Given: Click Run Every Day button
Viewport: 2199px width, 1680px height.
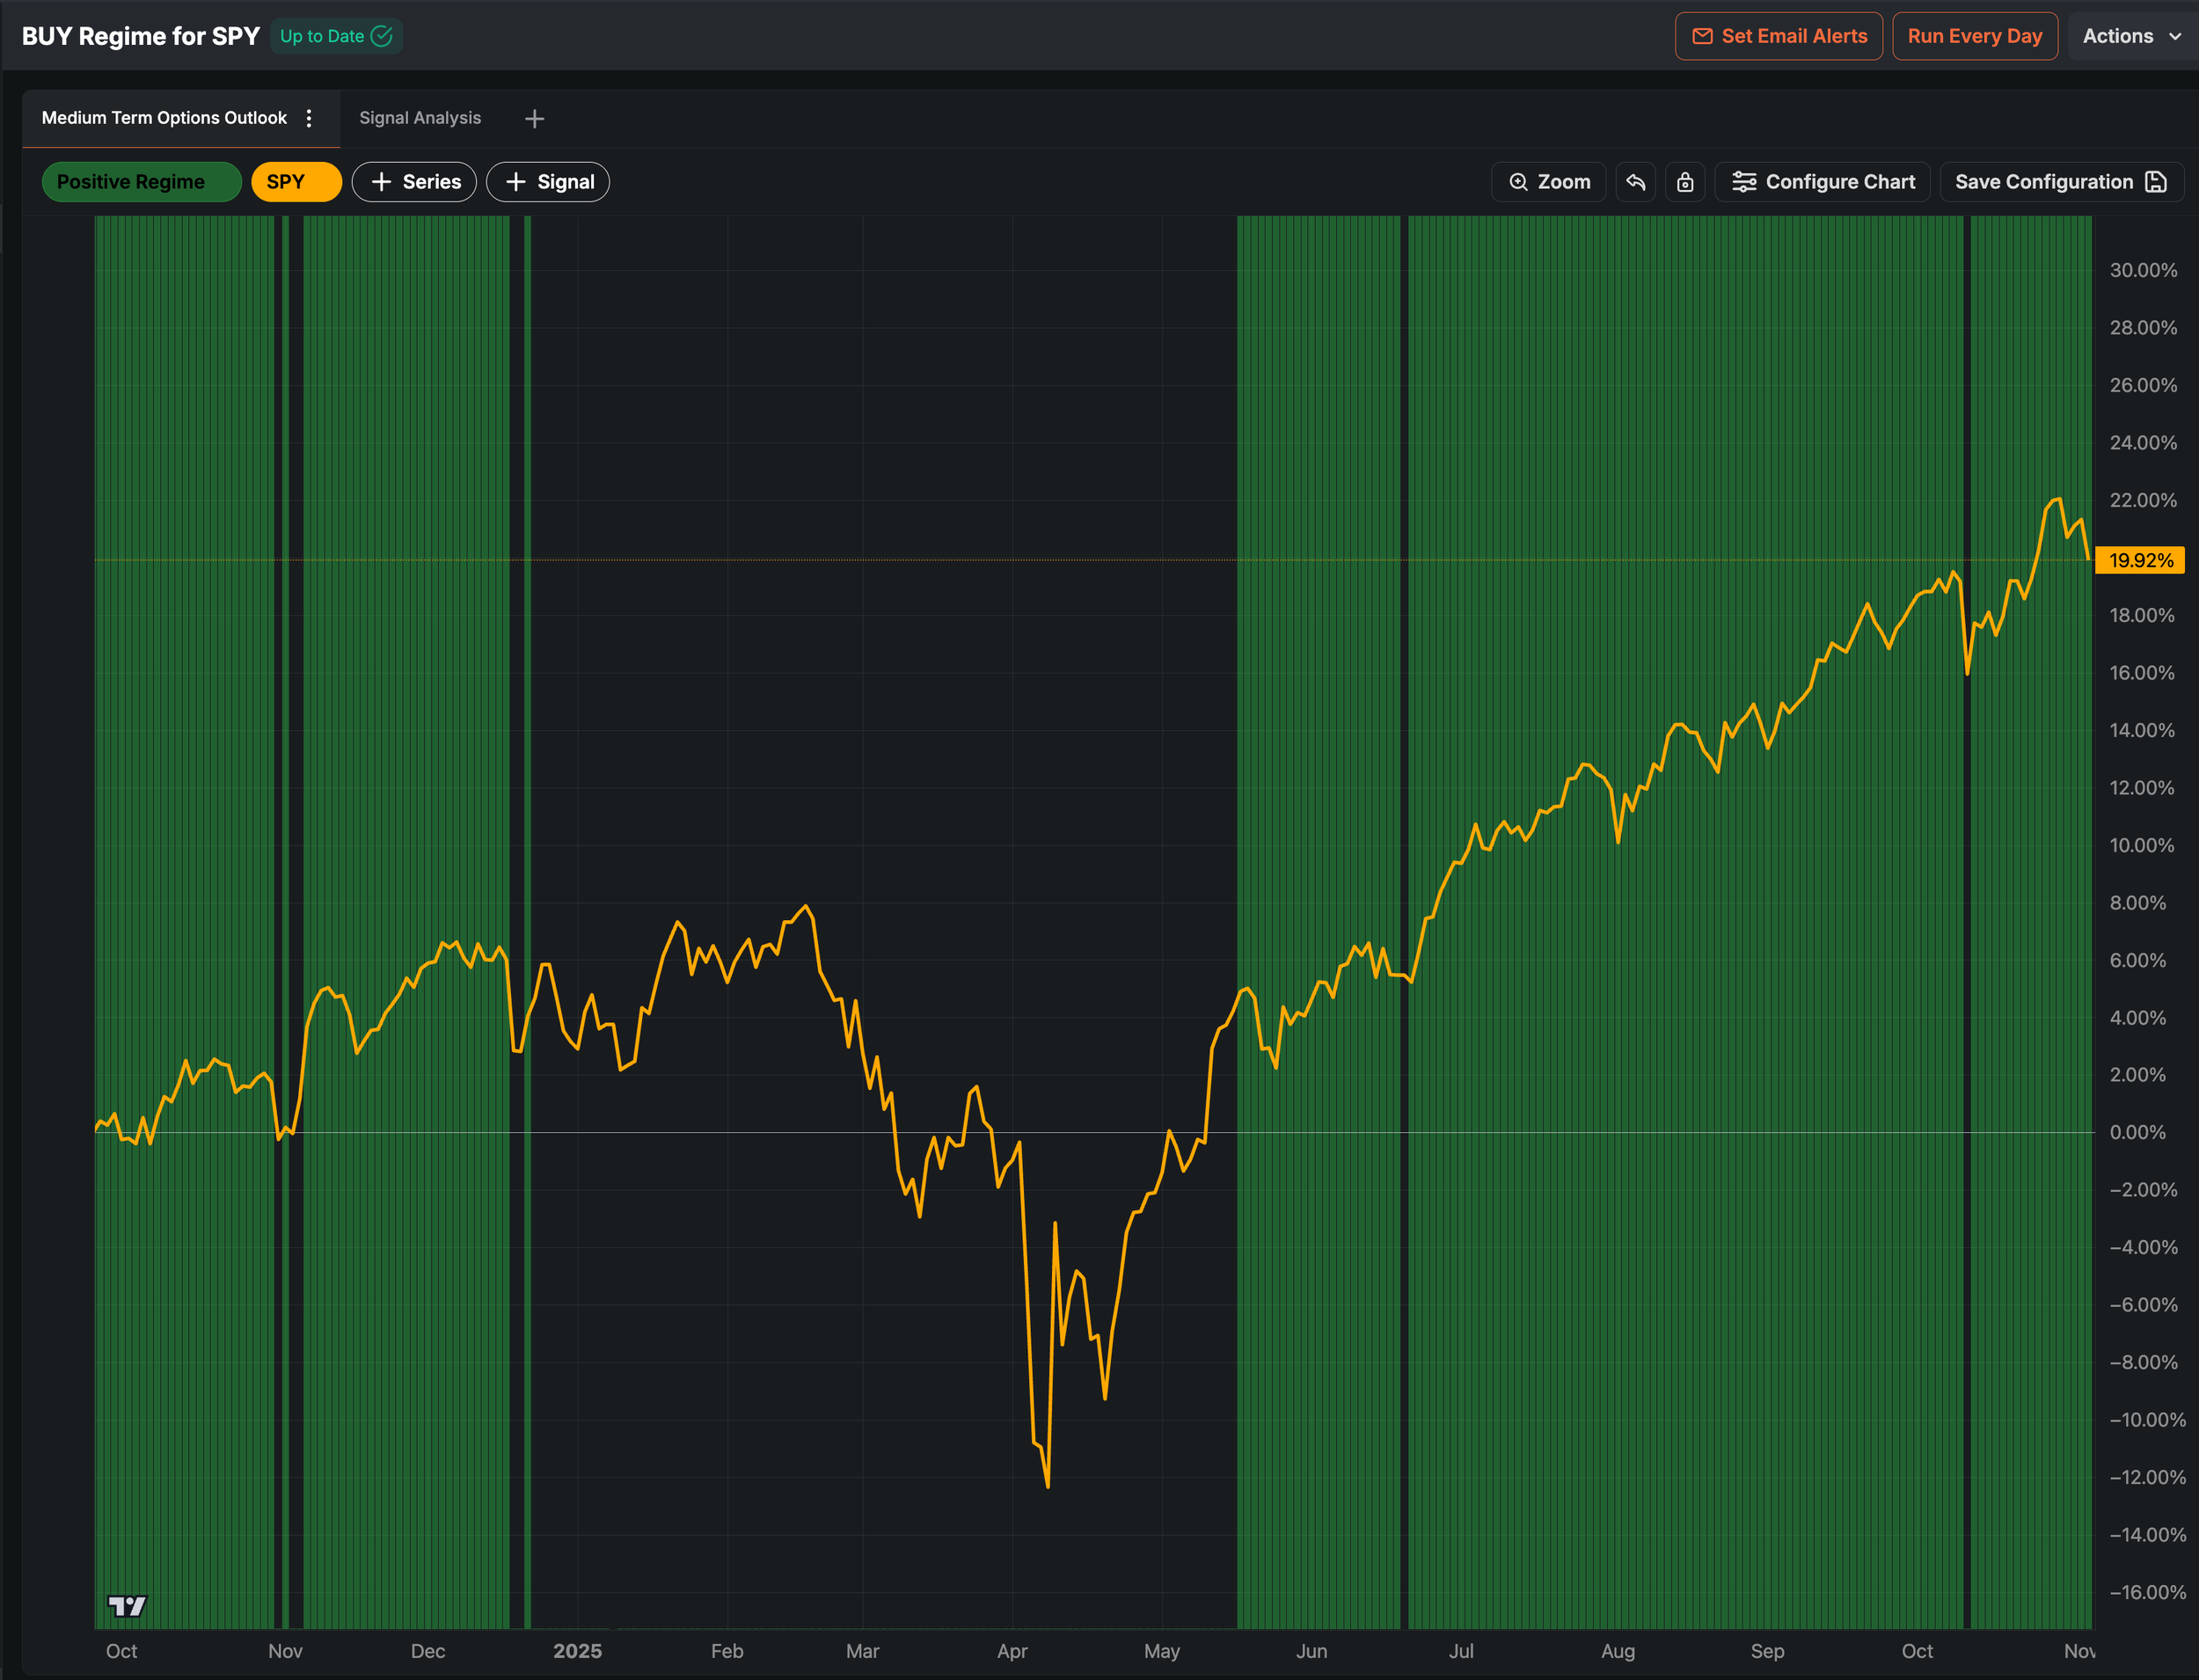Looking at the screenshot, I should point(1974,36).
